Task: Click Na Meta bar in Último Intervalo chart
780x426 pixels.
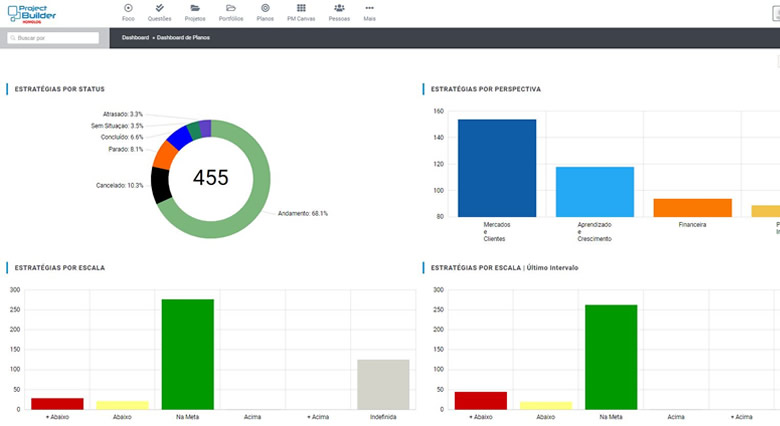Action: 611,356
